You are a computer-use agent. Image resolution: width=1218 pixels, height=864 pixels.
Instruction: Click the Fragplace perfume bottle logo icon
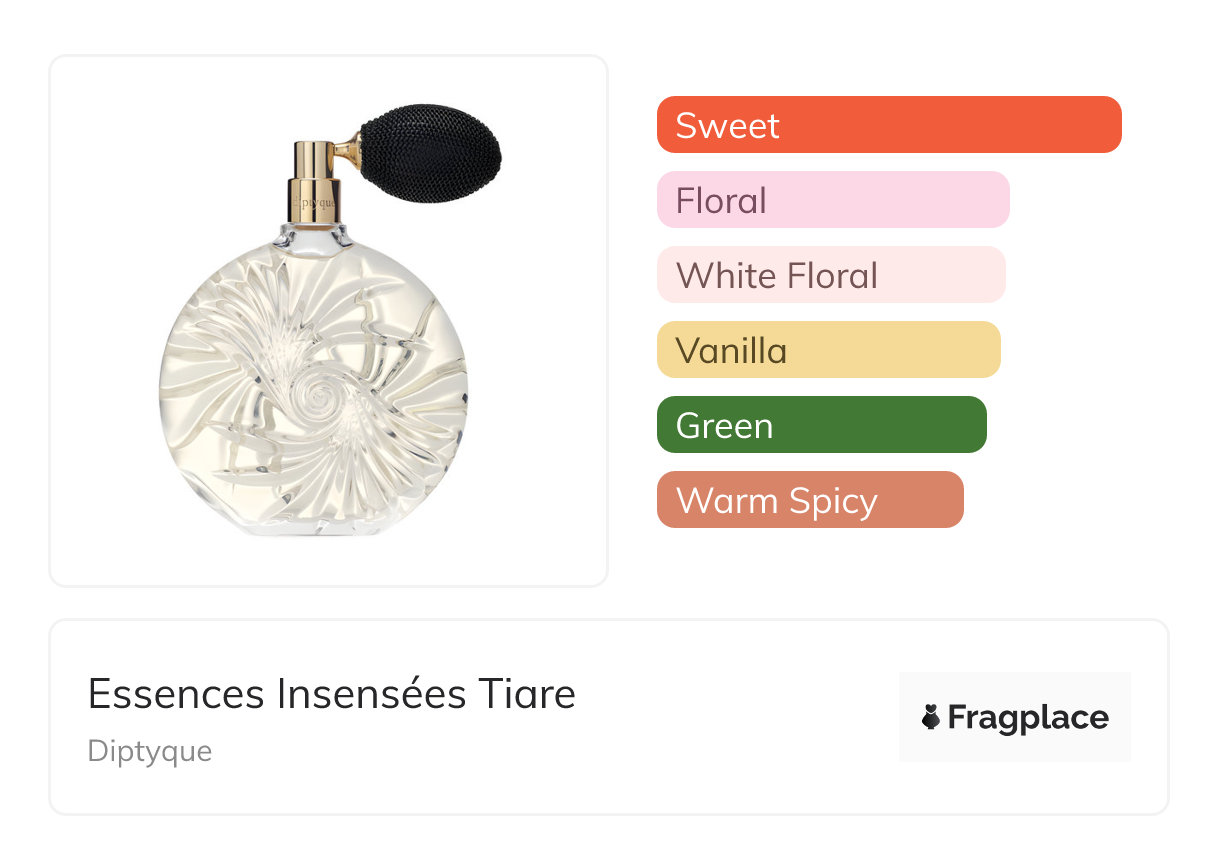931,717
